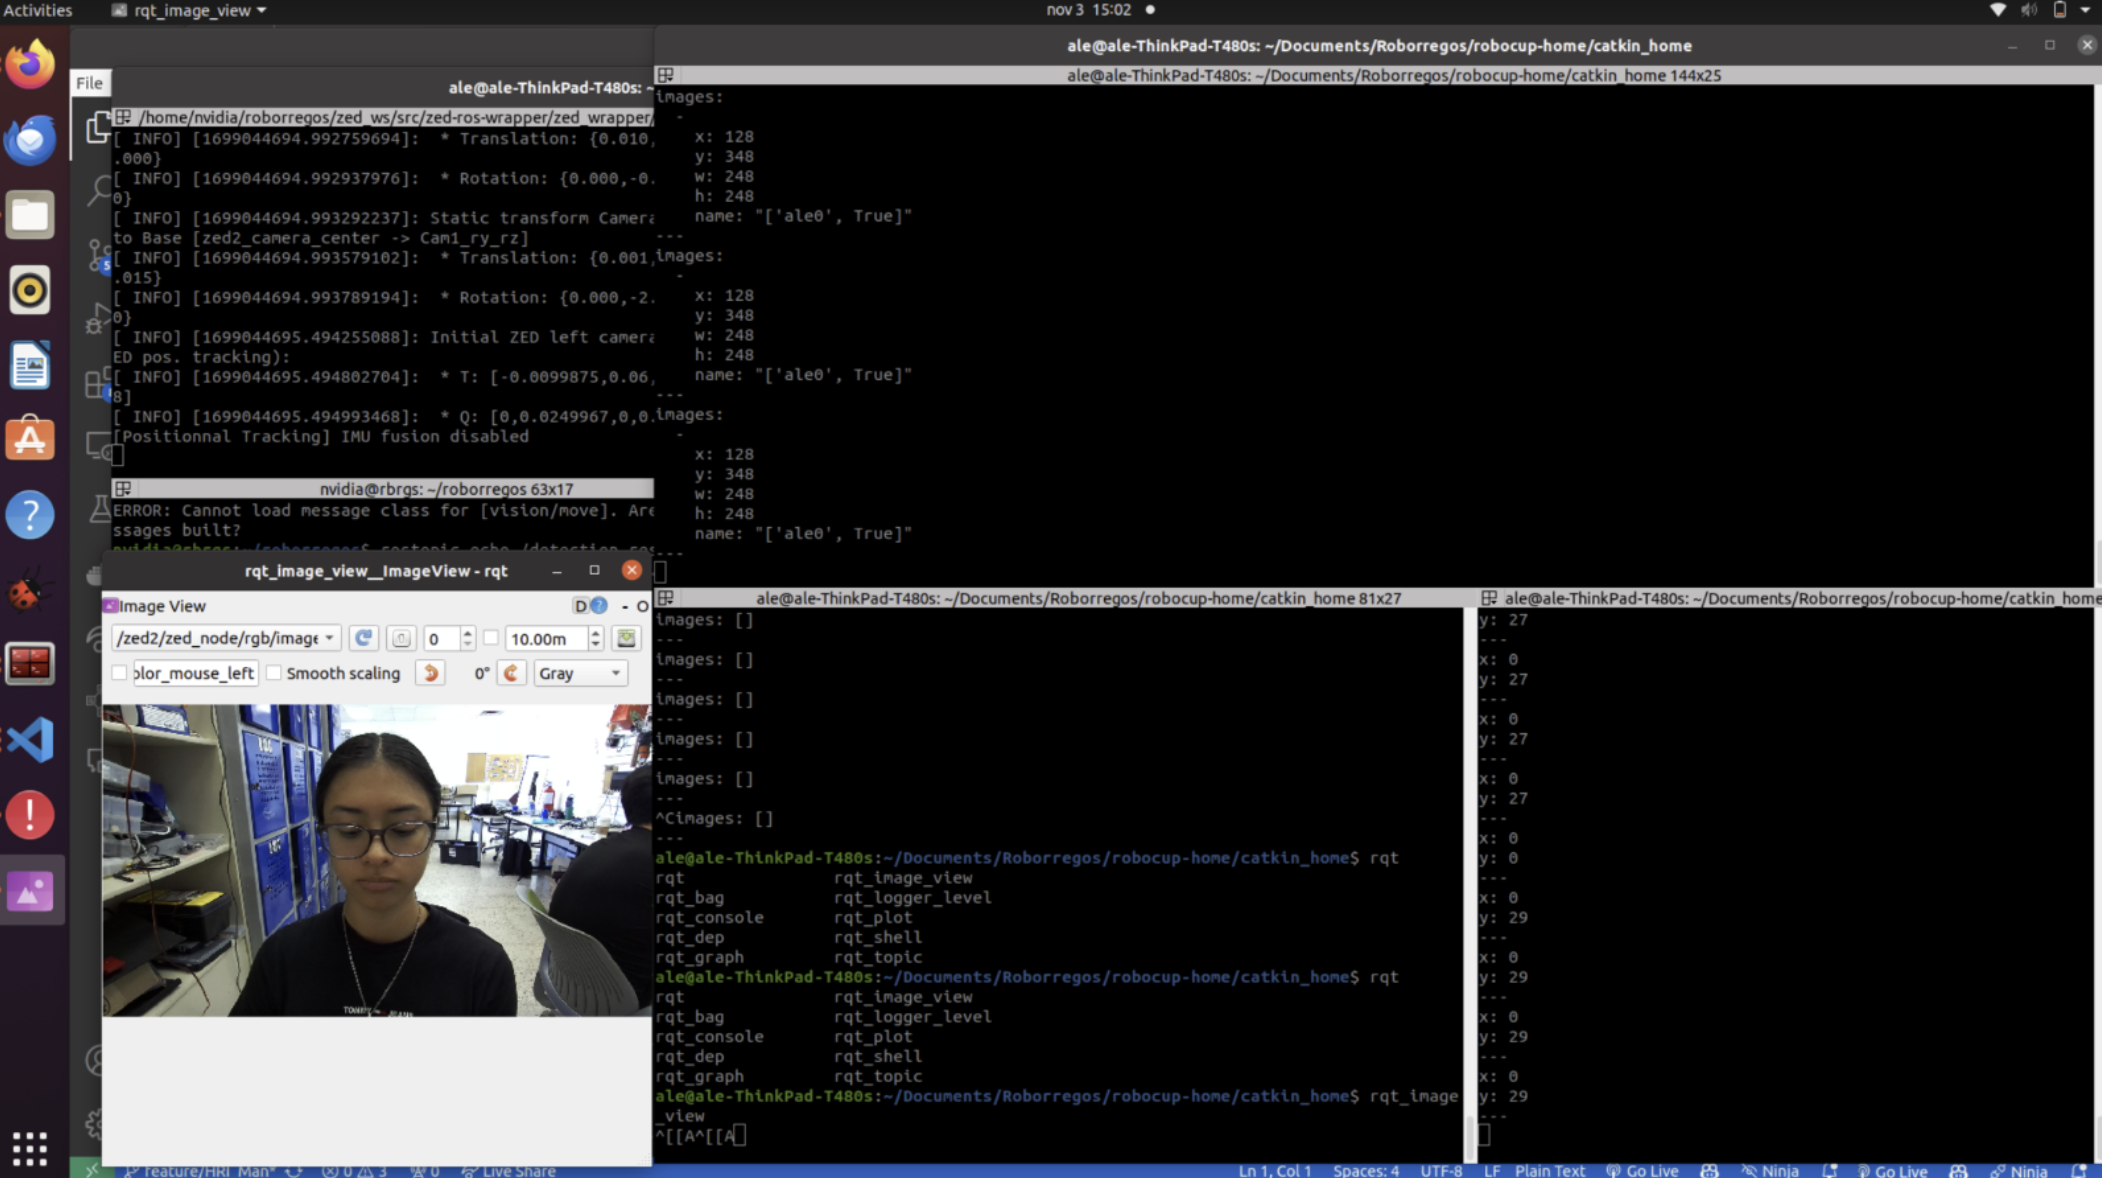Open the rqt help question-mark icon

coord(599,606)
